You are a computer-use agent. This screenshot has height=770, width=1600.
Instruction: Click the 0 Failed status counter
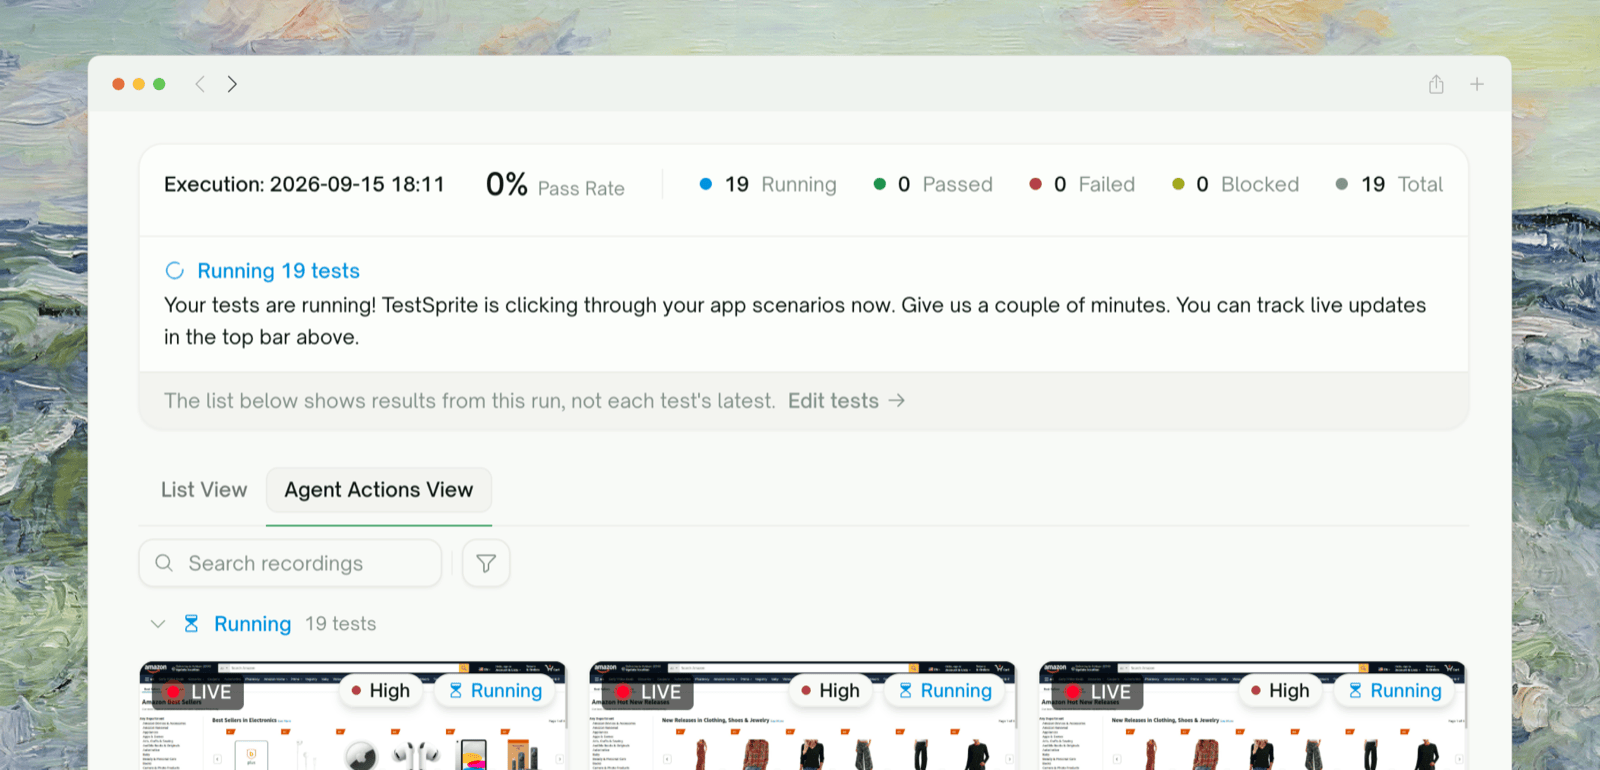(1082, 184)
